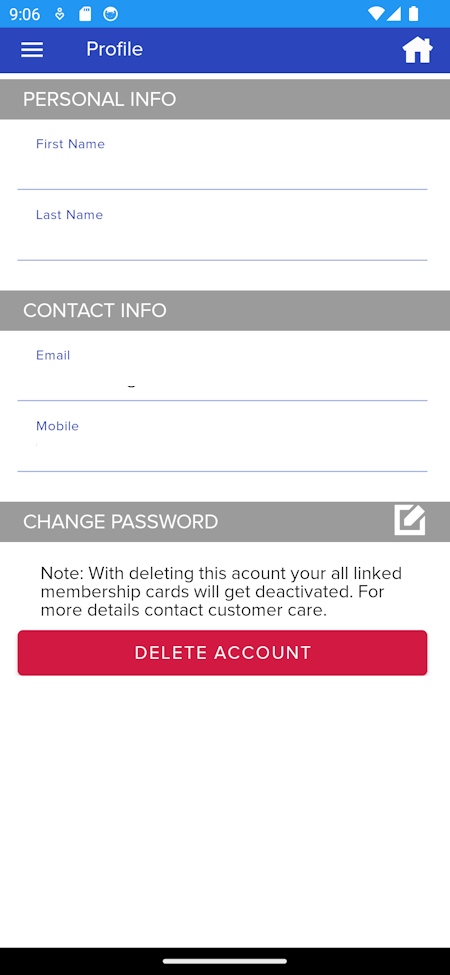Image resolution: width=450 pixels, height=975 pixels.
Task: Tap the Wi-Fi status icon
Action: pyautogui.click(x=376, y=14)
